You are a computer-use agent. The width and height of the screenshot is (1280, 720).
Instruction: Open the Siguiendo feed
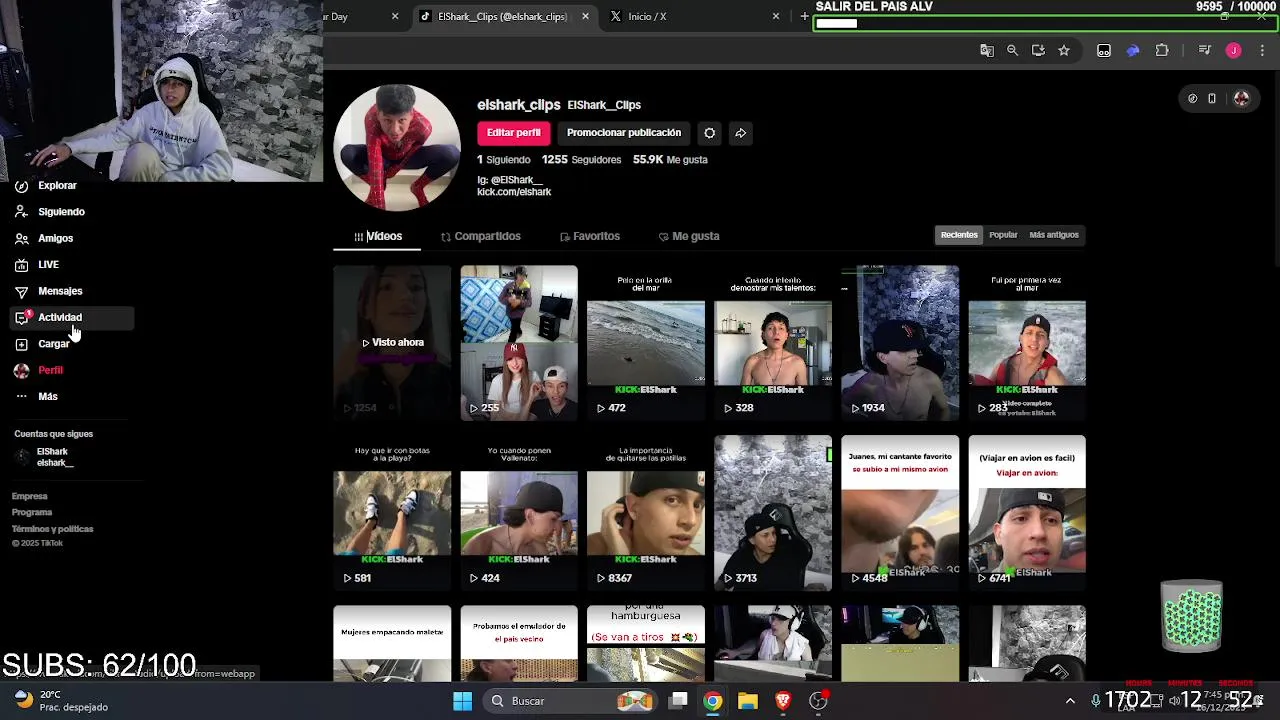pyautogui.click(x=61, y=212)
